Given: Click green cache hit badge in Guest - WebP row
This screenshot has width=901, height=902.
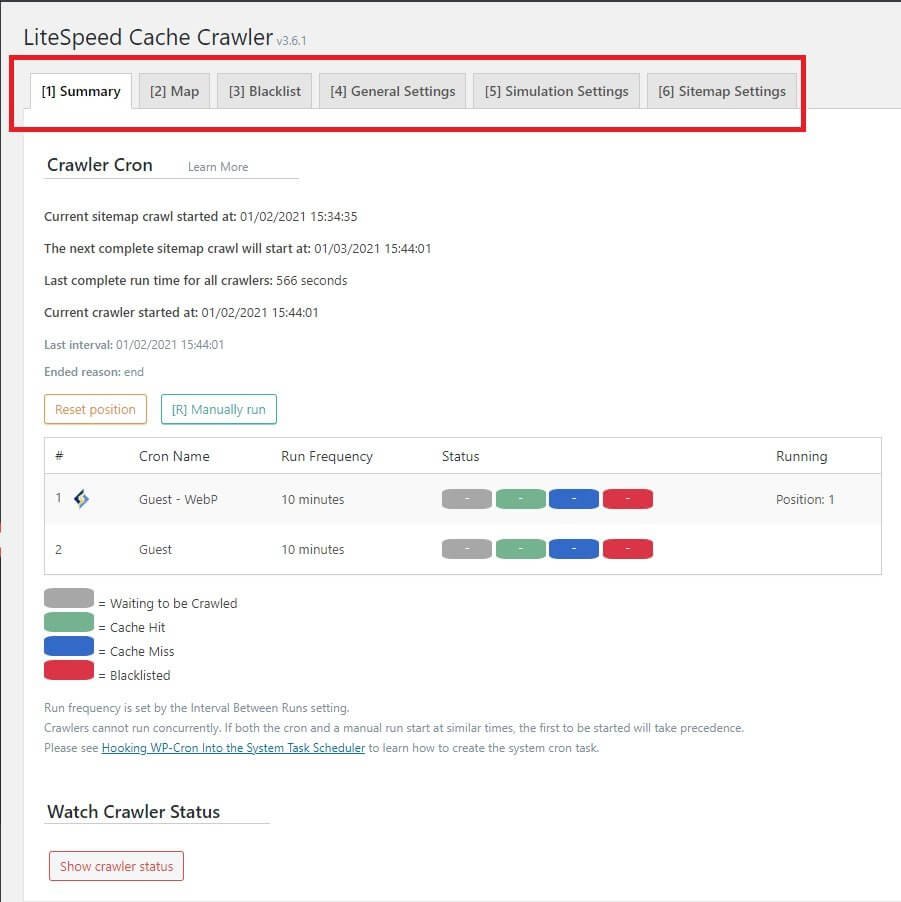Looking at the screenshot, I should [x=521, y=499].
